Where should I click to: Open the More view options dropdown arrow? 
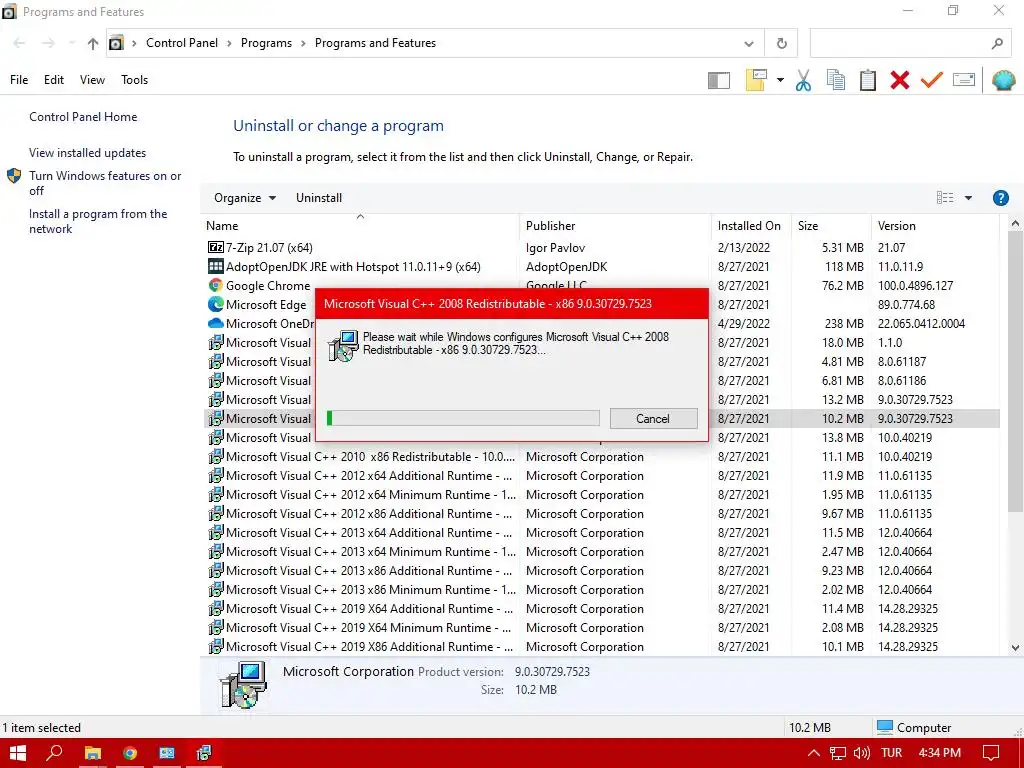[968, 198]
